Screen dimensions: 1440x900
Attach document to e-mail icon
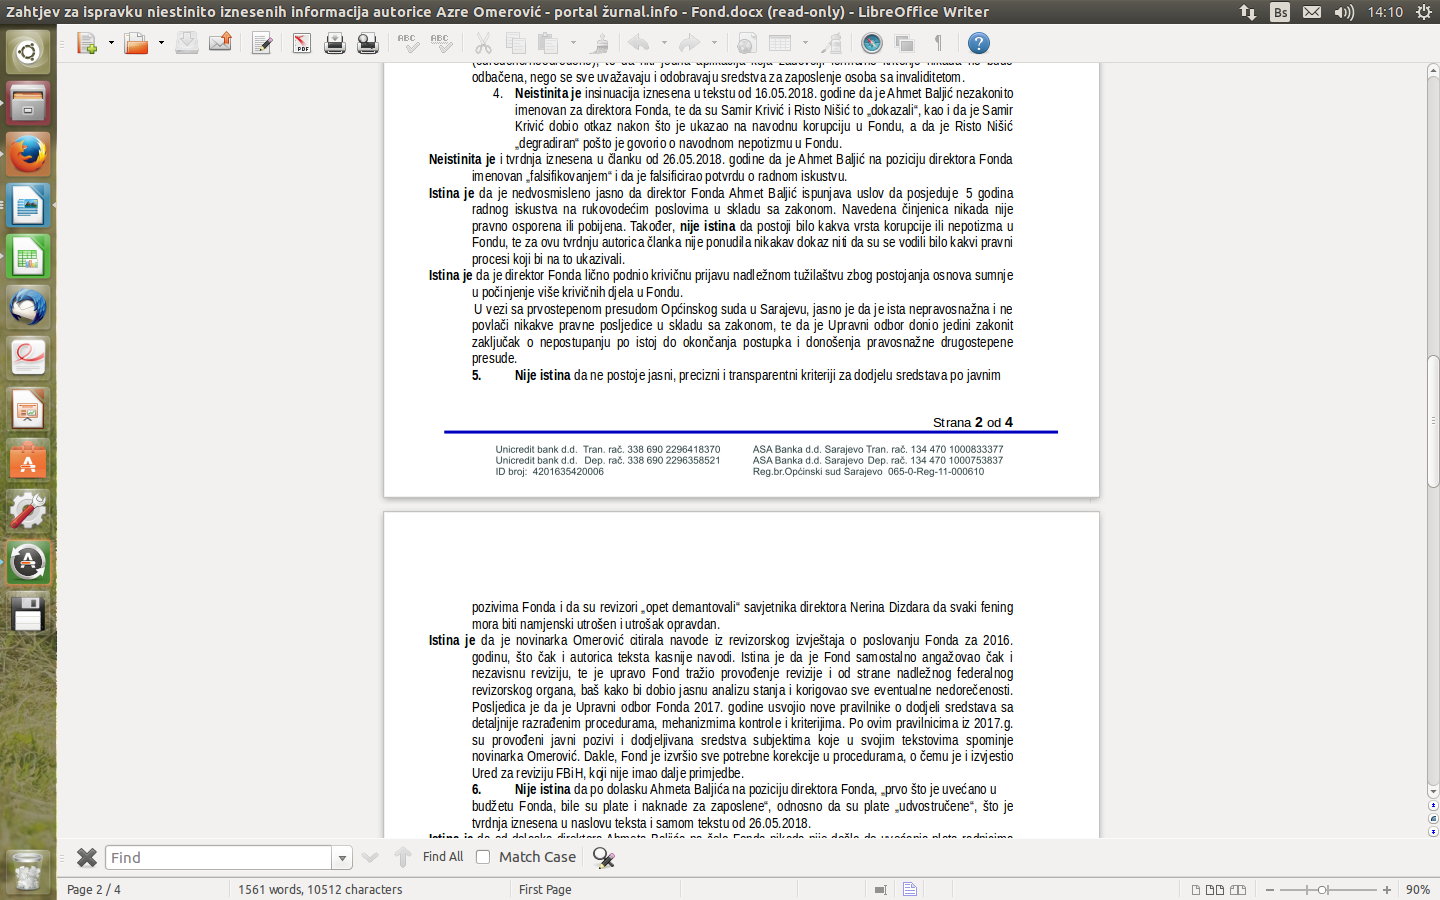220,43
